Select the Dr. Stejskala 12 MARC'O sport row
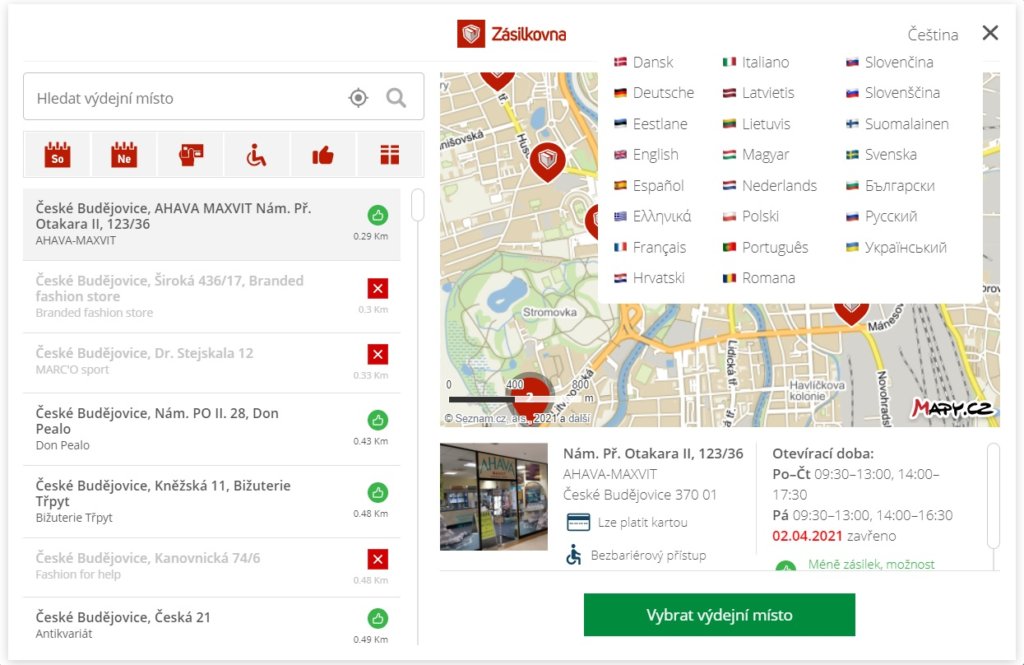Image resolution: width=1024 pixels, height=665 pixels. point(212,363)
